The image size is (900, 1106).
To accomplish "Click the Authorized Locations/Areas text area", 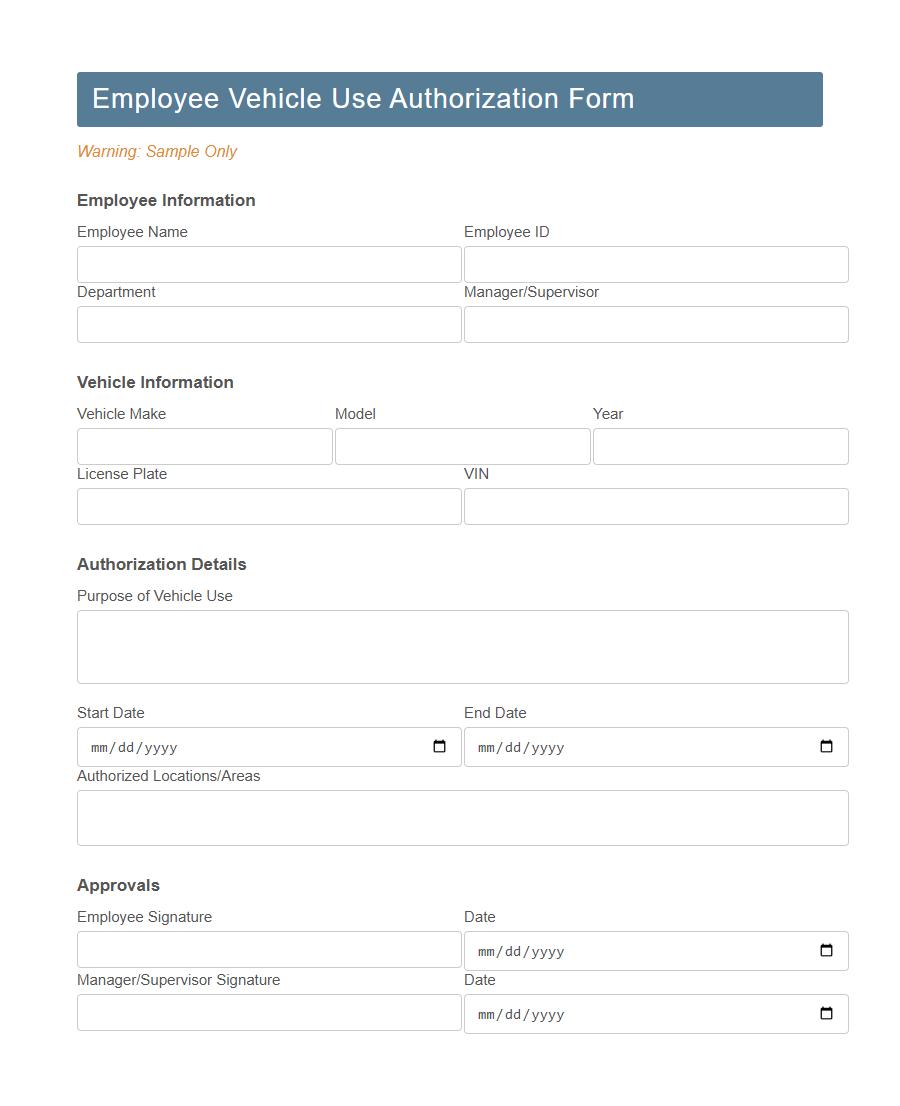I will [x=462, y=817].
